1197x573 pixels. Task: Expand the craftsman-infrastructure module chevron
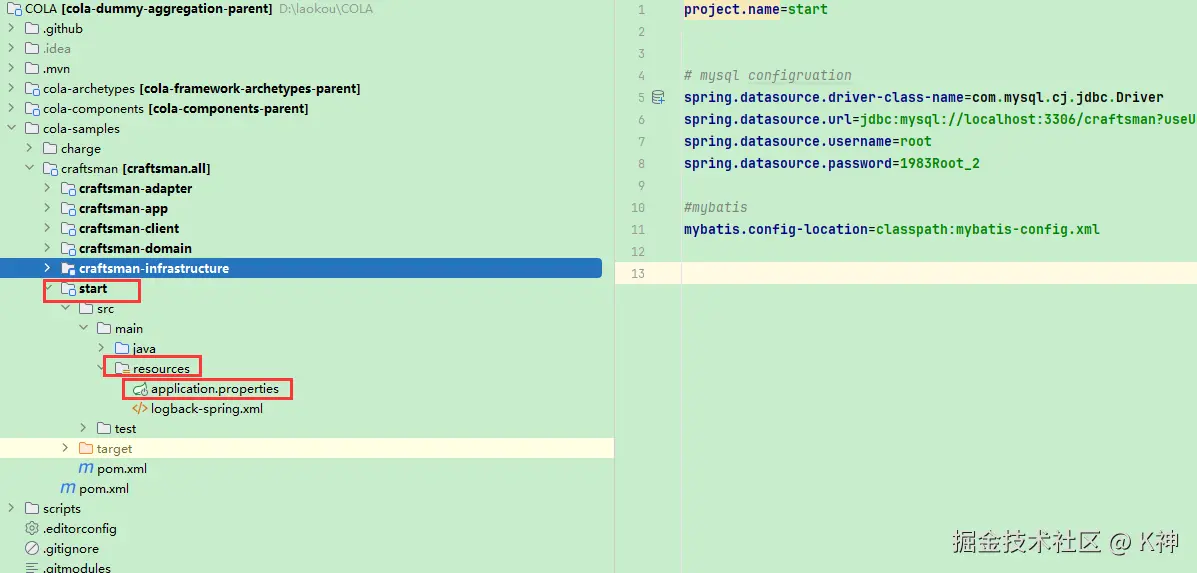click(47, 268)
